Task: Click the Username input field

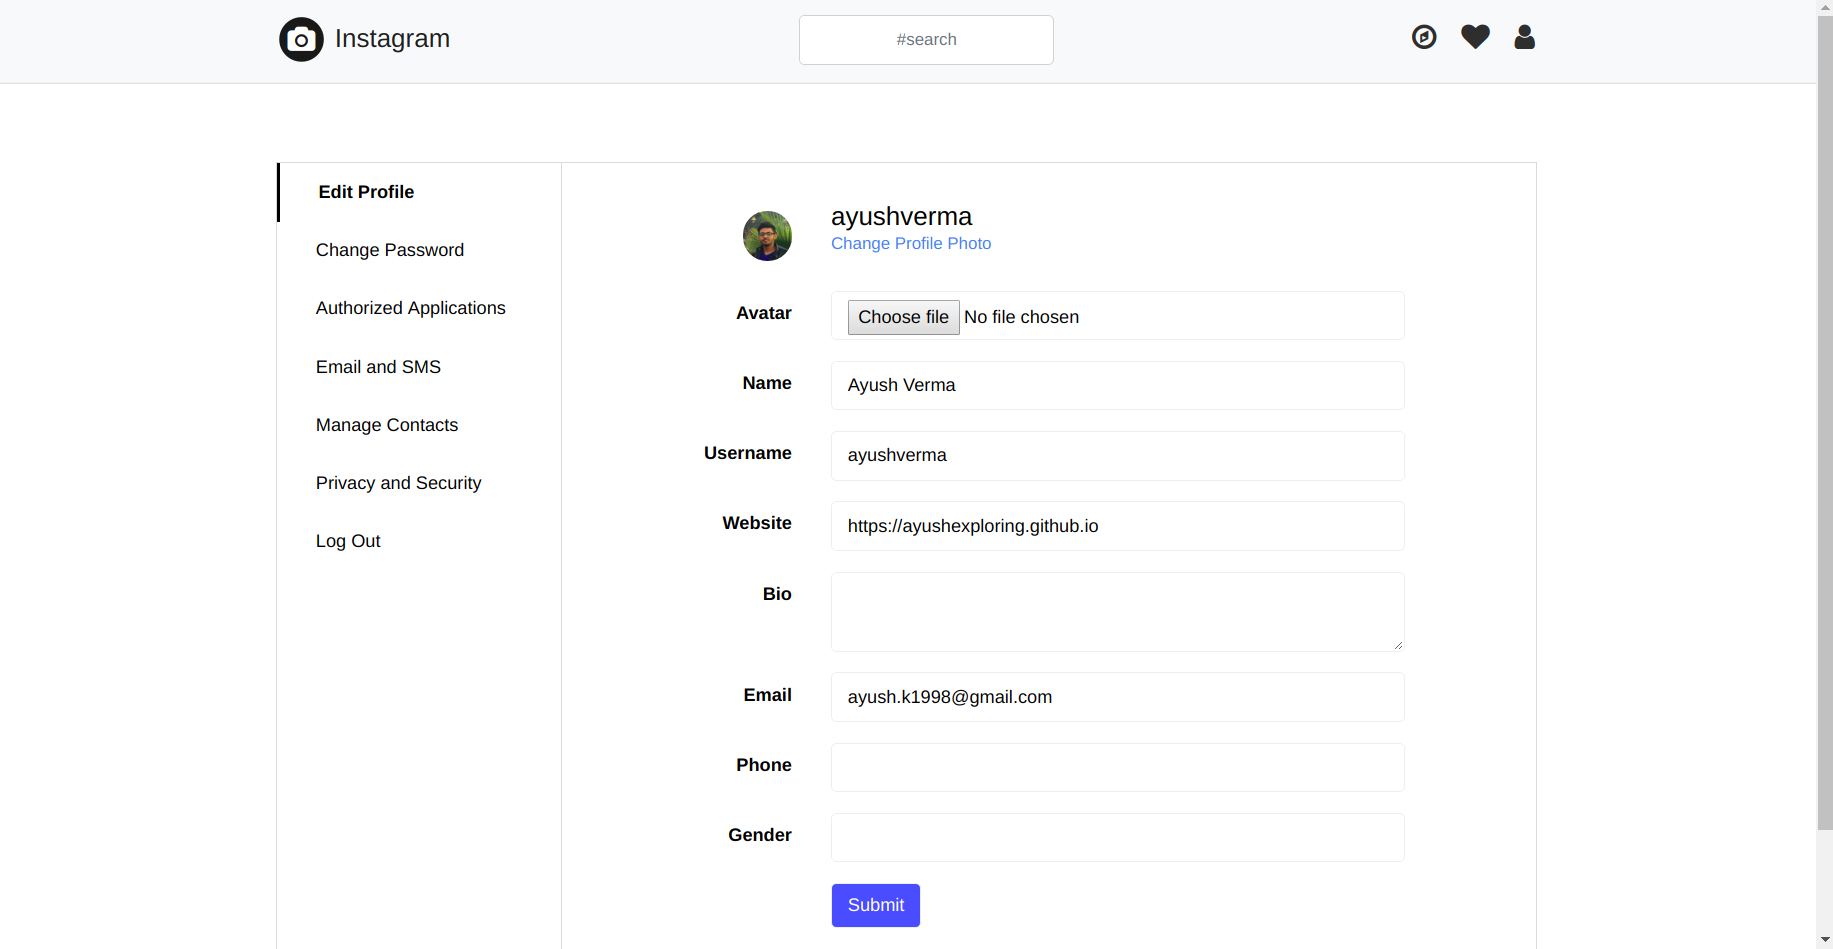Action: pos(1118,456)
